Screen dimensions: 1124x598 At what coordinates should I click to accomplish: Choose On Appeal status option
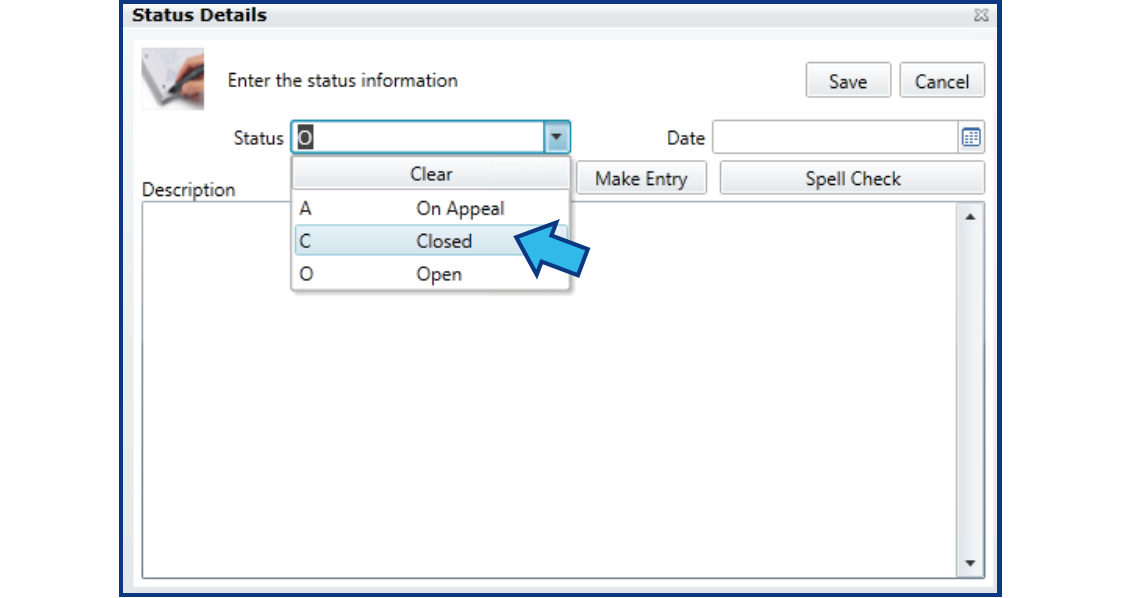[x=430, y=208]
